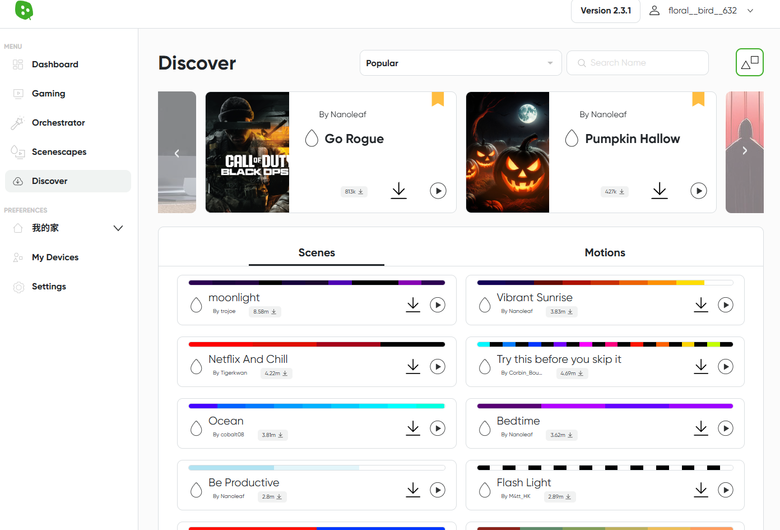Preview the moonlight scene

tap(437, 305)
